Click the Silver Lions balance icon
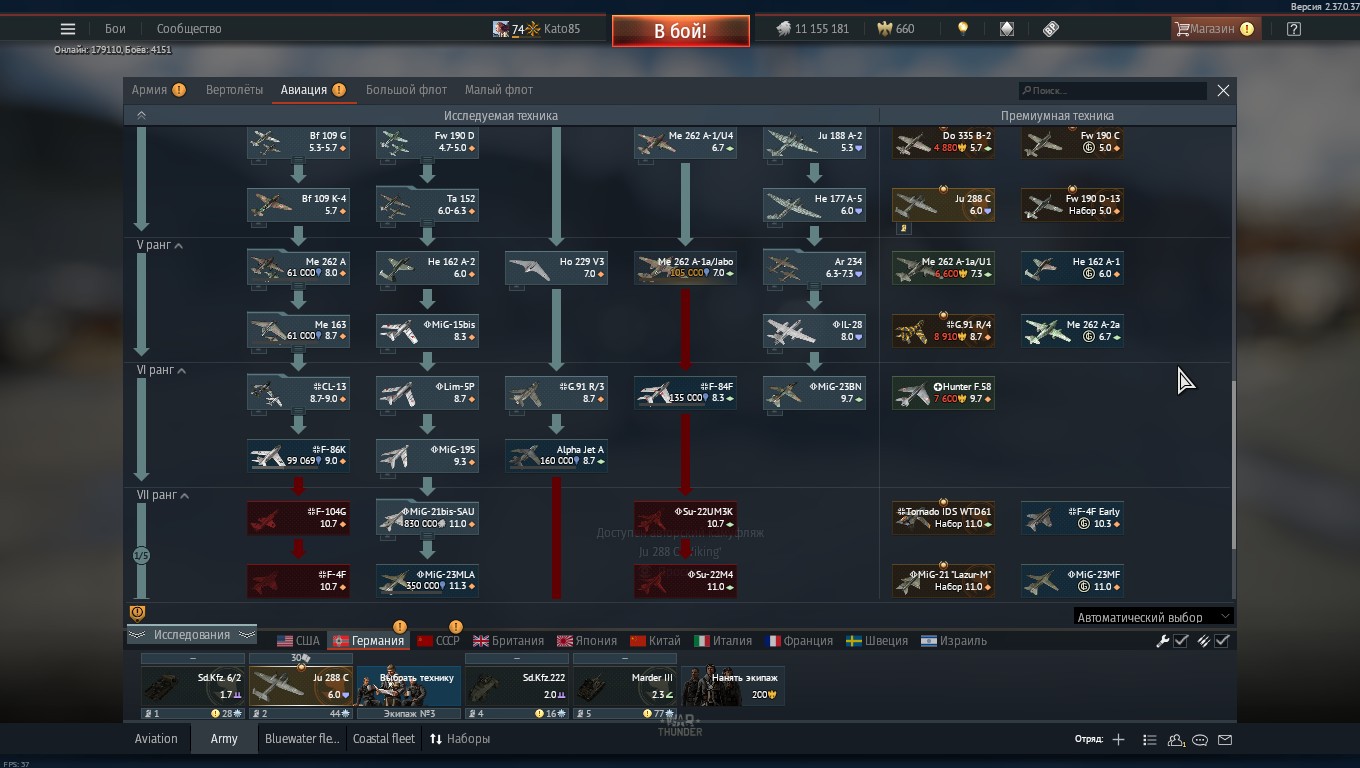 (x=784, y=29)
